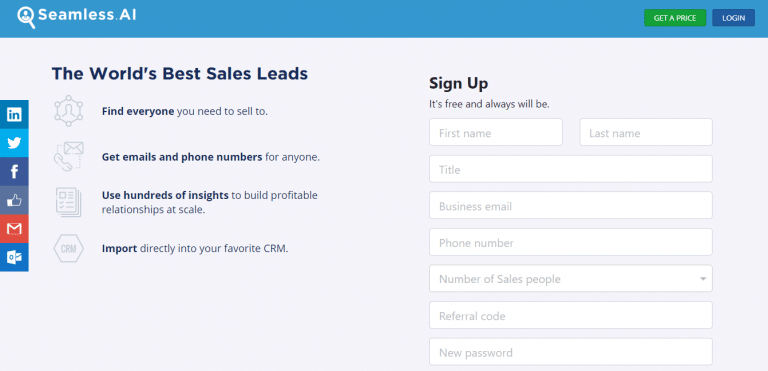Focus the First name field
768x371 pixels.
tap(496, 132)
